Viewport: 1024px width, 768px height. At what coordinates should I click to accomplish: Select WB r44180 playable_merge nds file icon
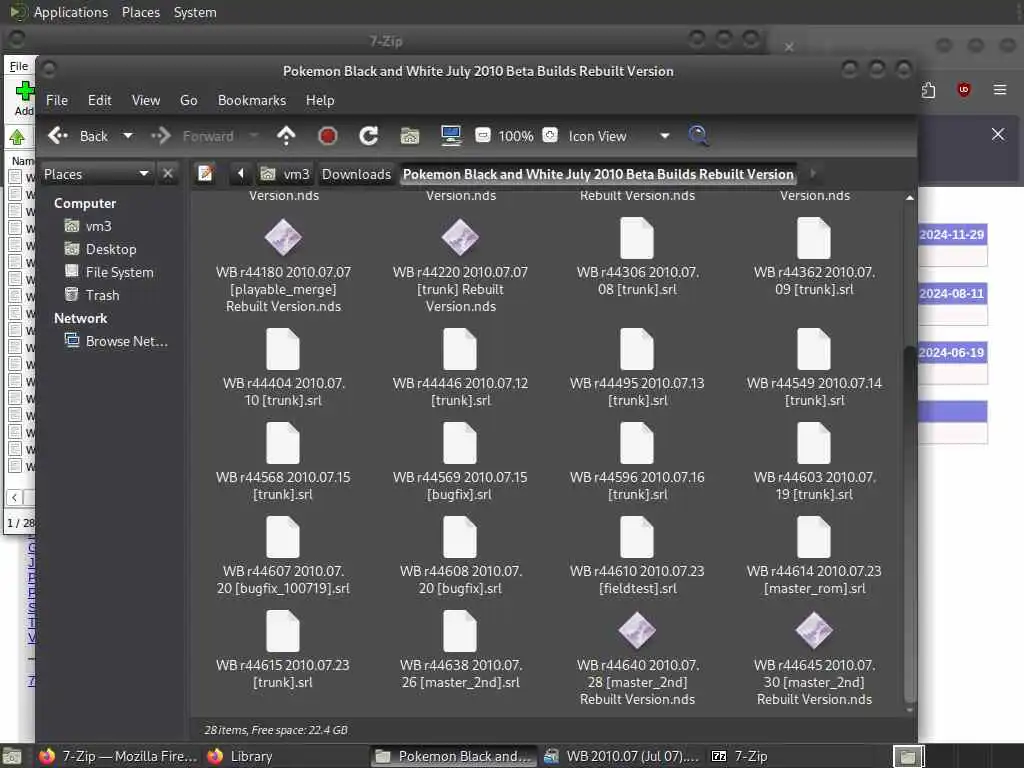(x=283, y=237)
